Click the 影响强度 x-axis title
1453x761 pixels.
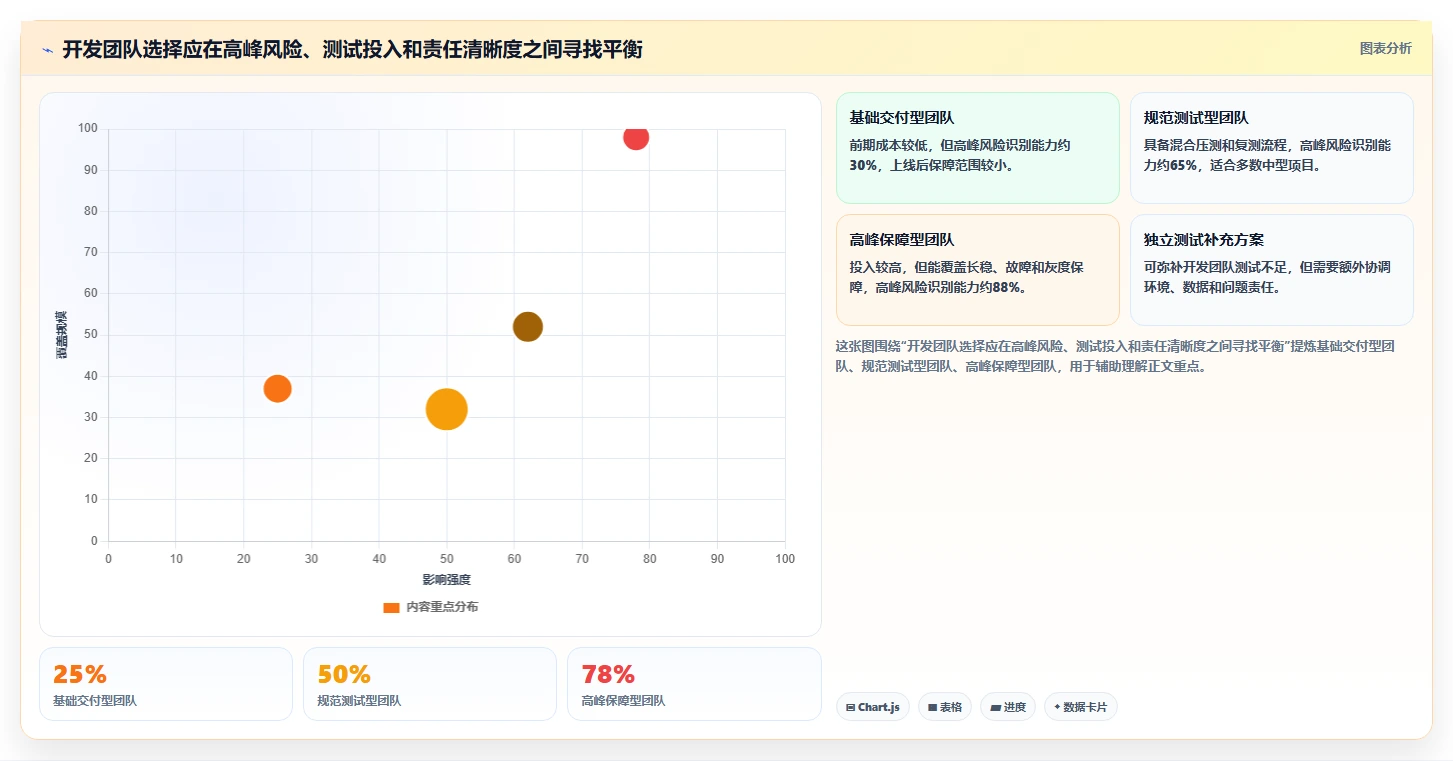[x=446, y=580]
